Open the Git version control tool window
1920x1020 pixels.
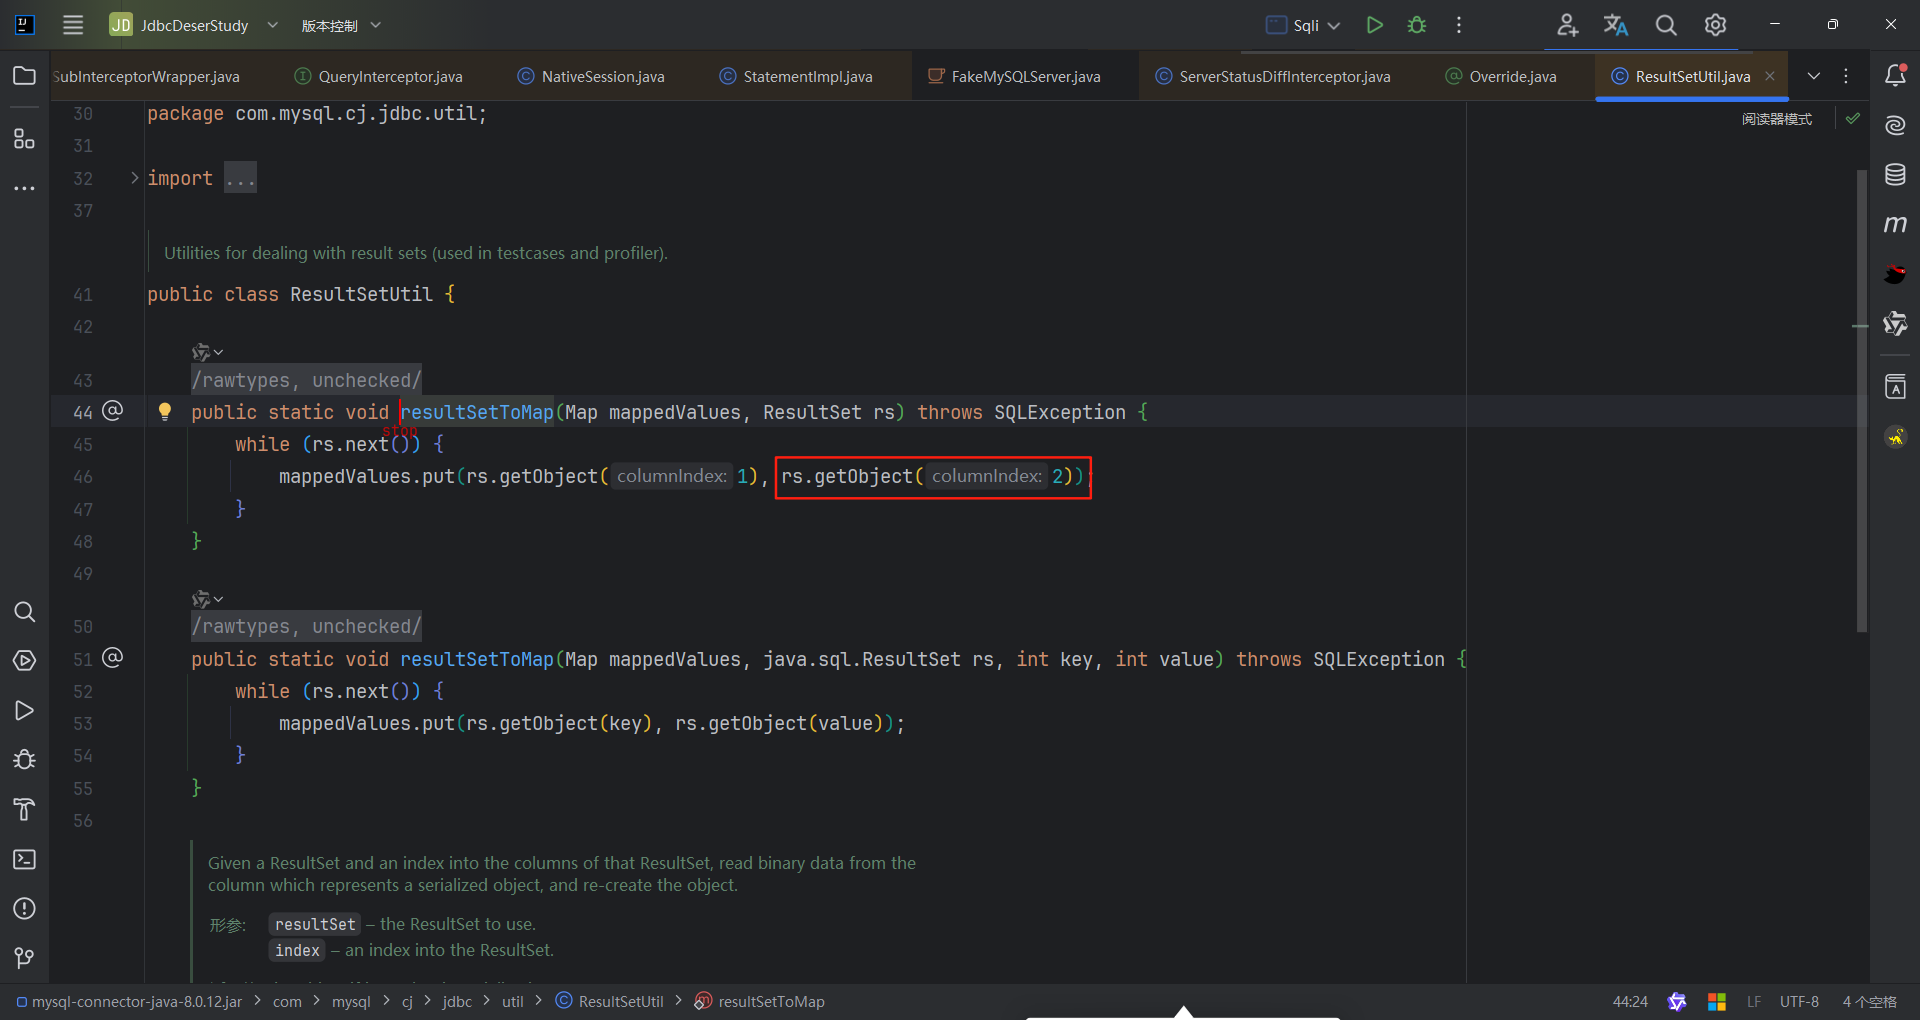click(x=24, y=958)
